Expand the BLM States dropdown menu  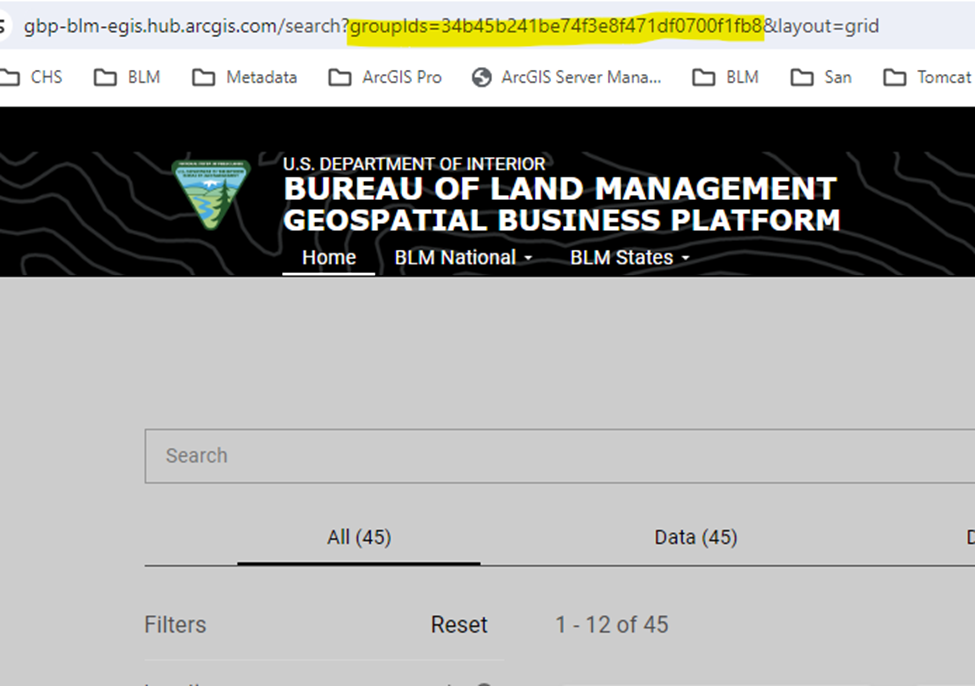(630, 257)
